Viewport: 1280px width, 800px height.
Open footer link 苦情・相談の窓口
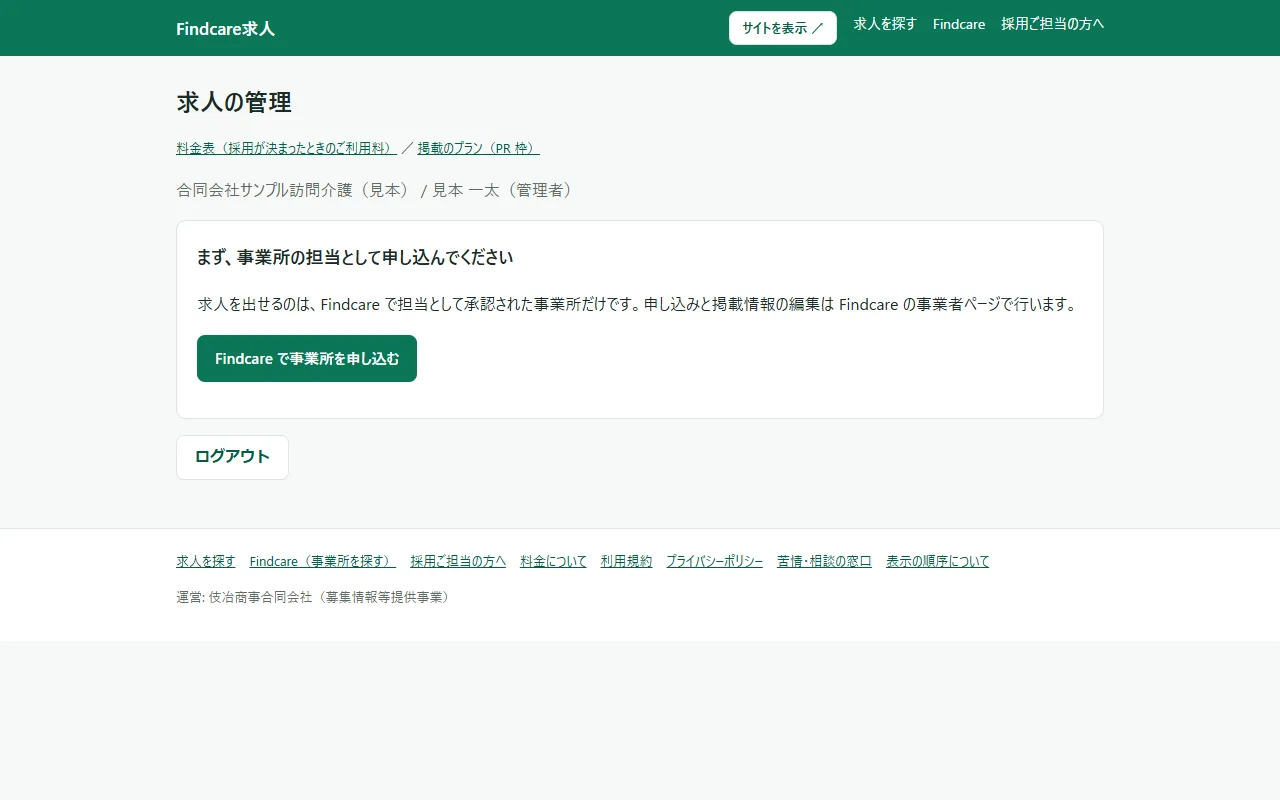click(x=824, y=561)
